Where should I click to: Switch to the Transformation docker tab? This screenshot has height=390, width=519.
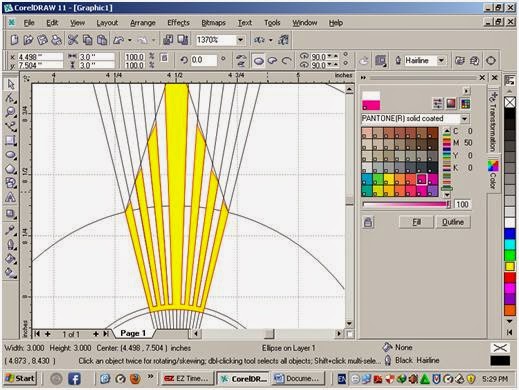pyautogui.click(x=493, y=122)
